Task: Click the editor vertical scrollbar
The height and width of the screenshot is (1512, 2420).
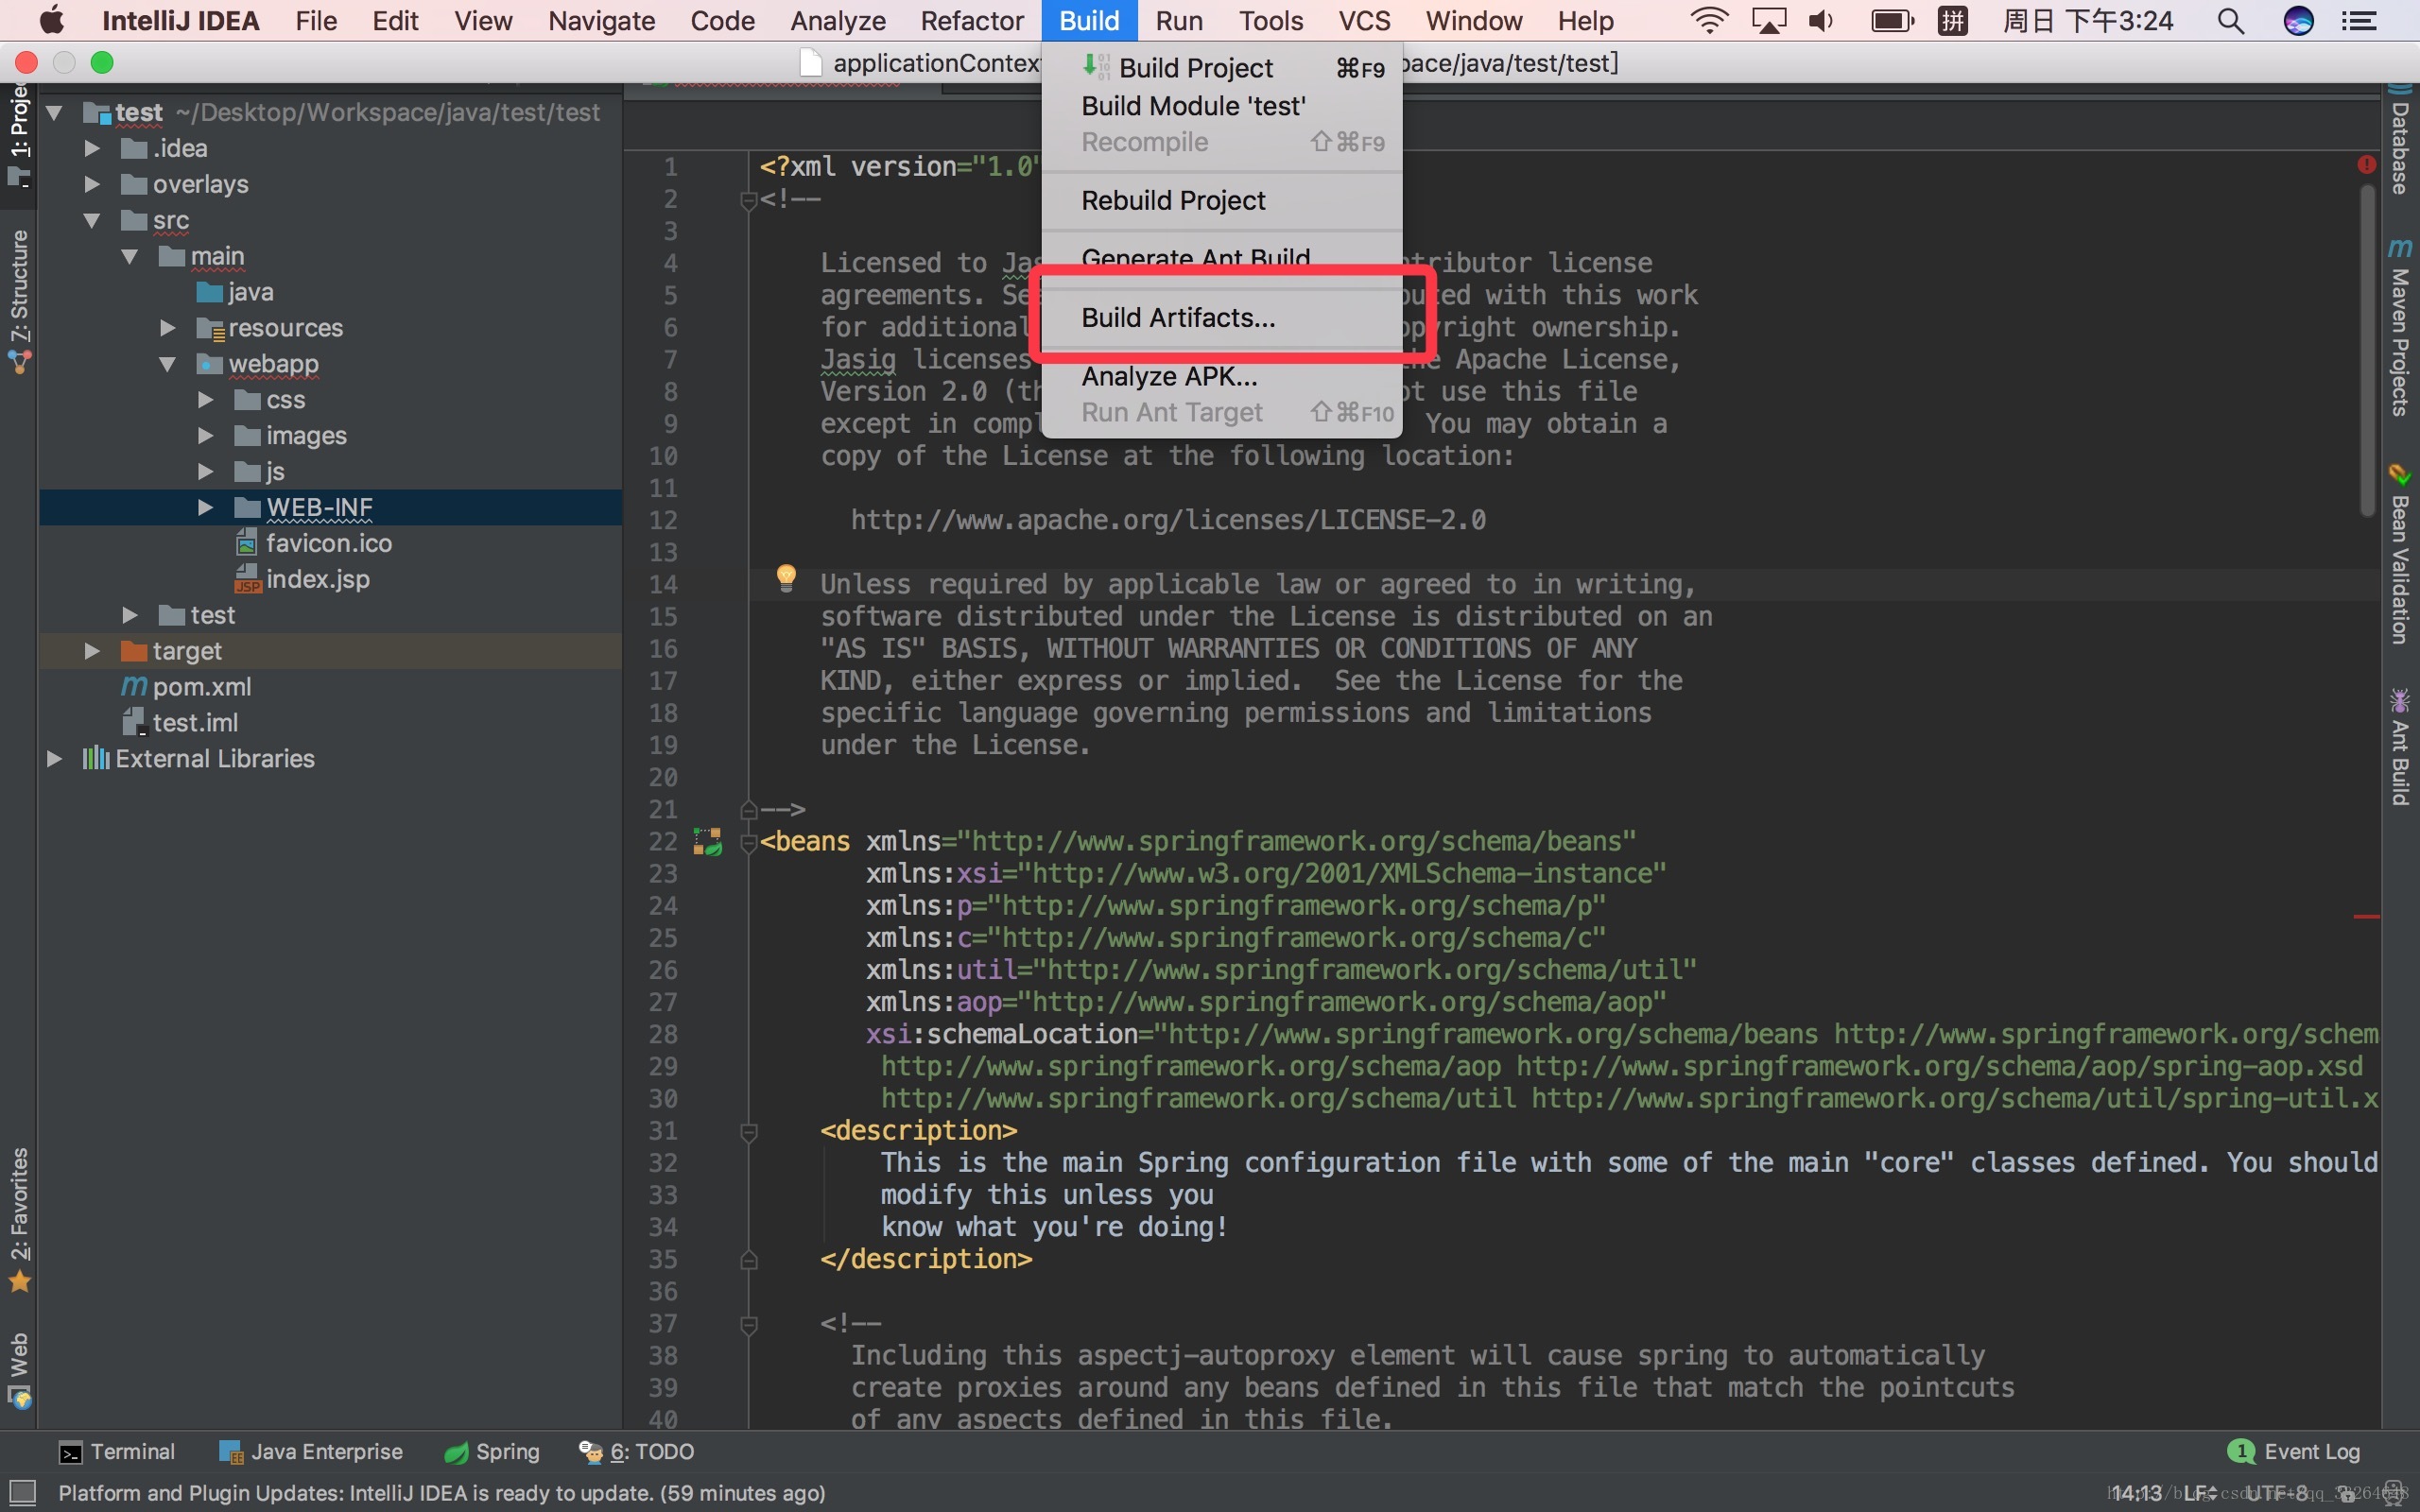Action: point(2366,350)
